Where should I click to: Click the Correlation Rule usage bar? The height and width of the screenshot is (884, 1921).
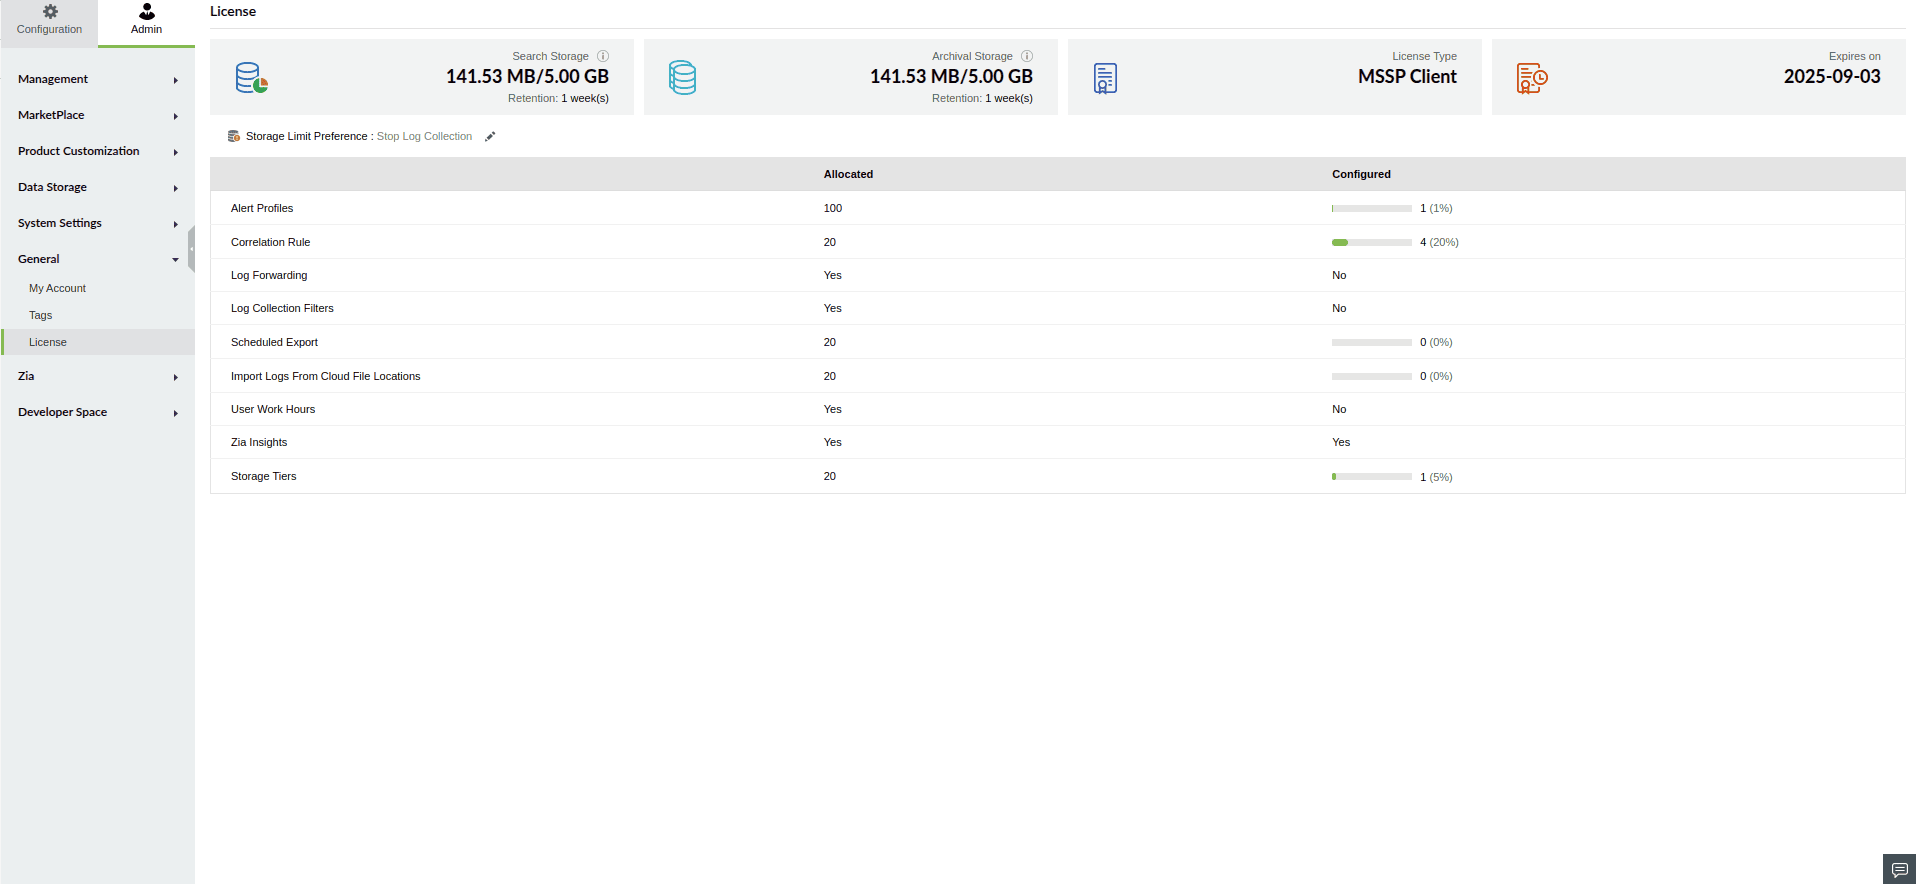point(1371,242)
